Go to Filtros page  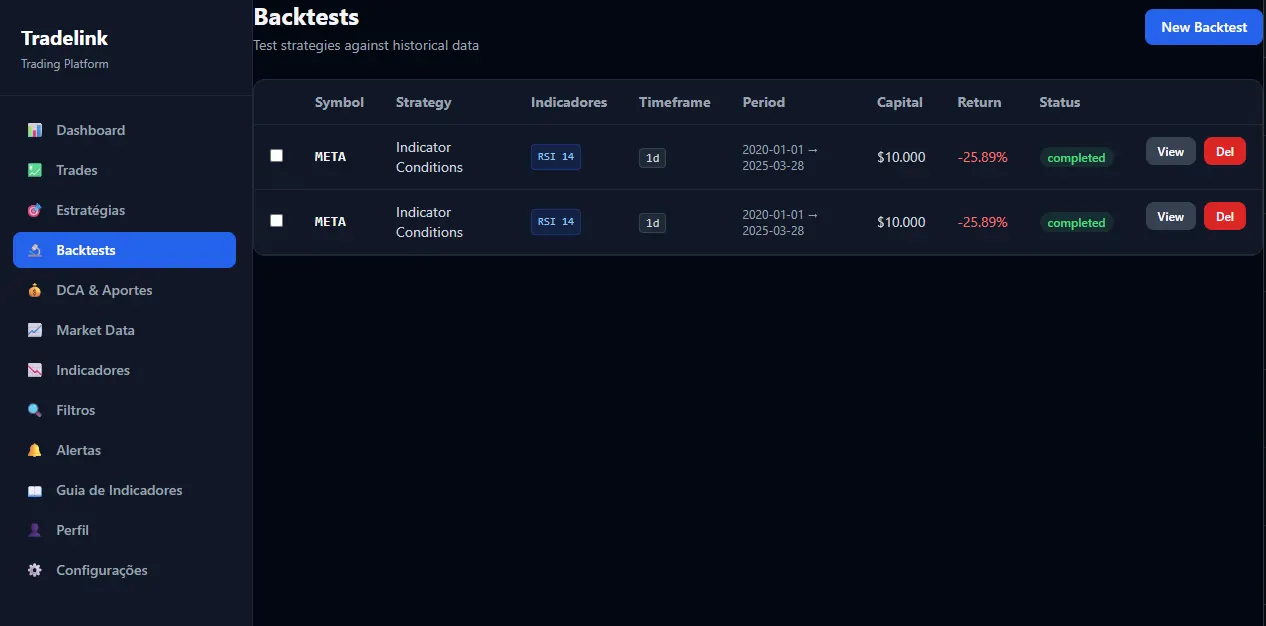[x=124, y=410]
